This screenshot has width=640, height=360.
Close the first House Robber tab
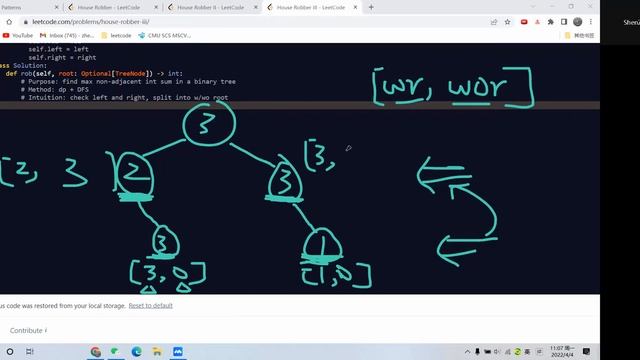[x=156, y=7]
